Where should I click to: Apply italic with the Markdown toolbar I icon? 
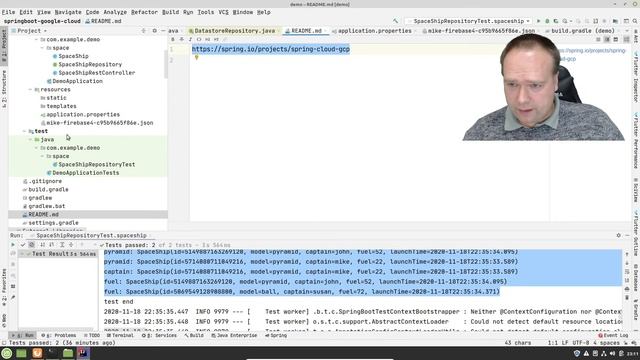[x=190, y=40]
